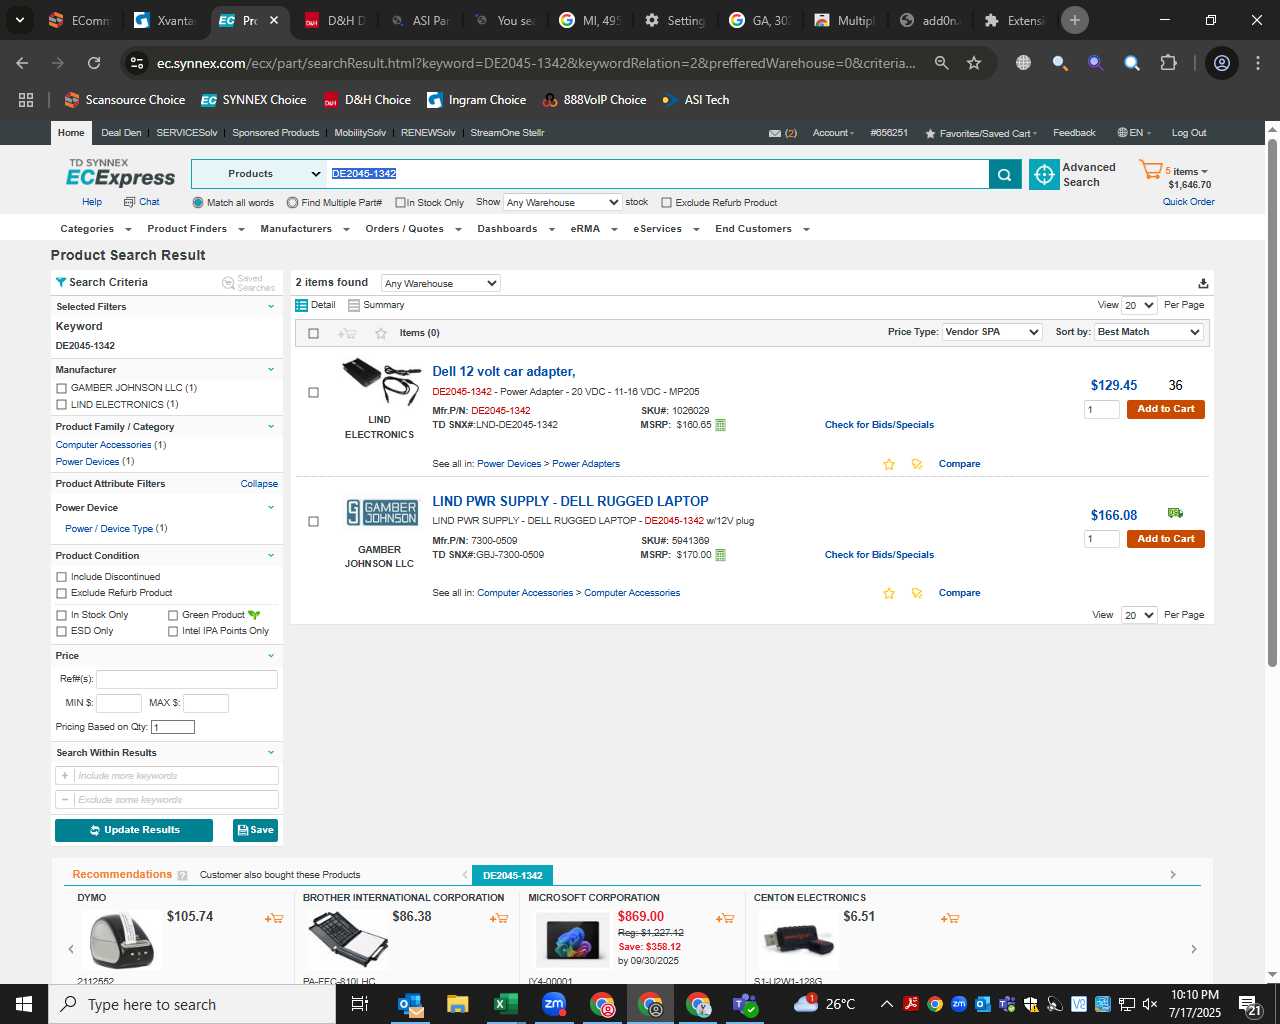This screenshot has width=1280, height=1024.
Task: Click mail messages envelope icon
Action: click(x=775, y=133)
